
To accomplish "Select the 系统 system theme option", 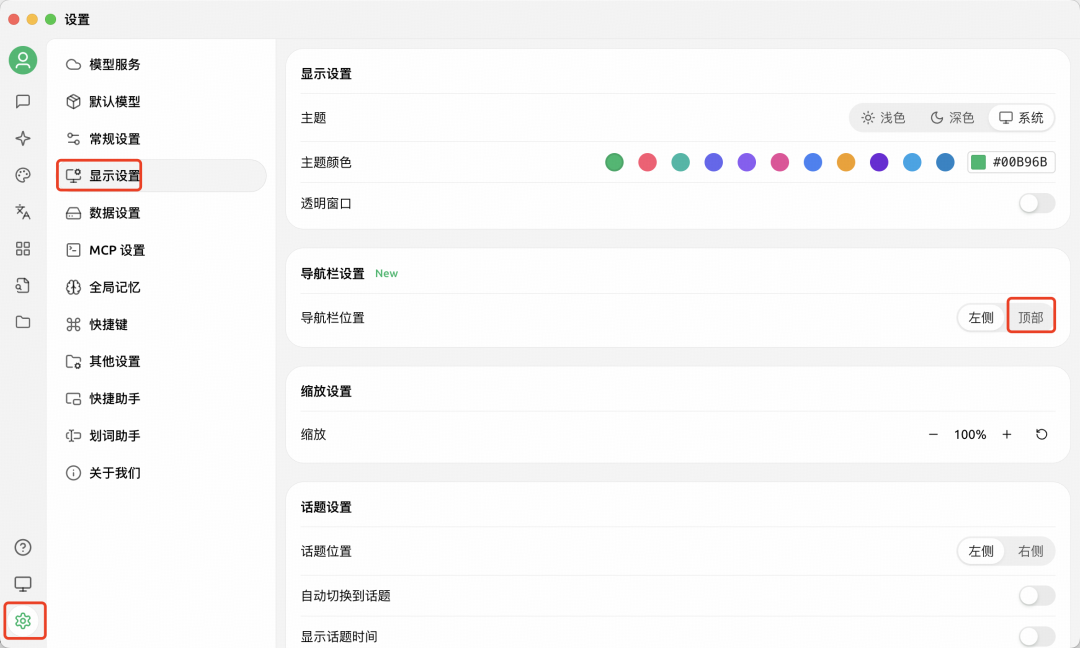I will [x=1021, y=118].
